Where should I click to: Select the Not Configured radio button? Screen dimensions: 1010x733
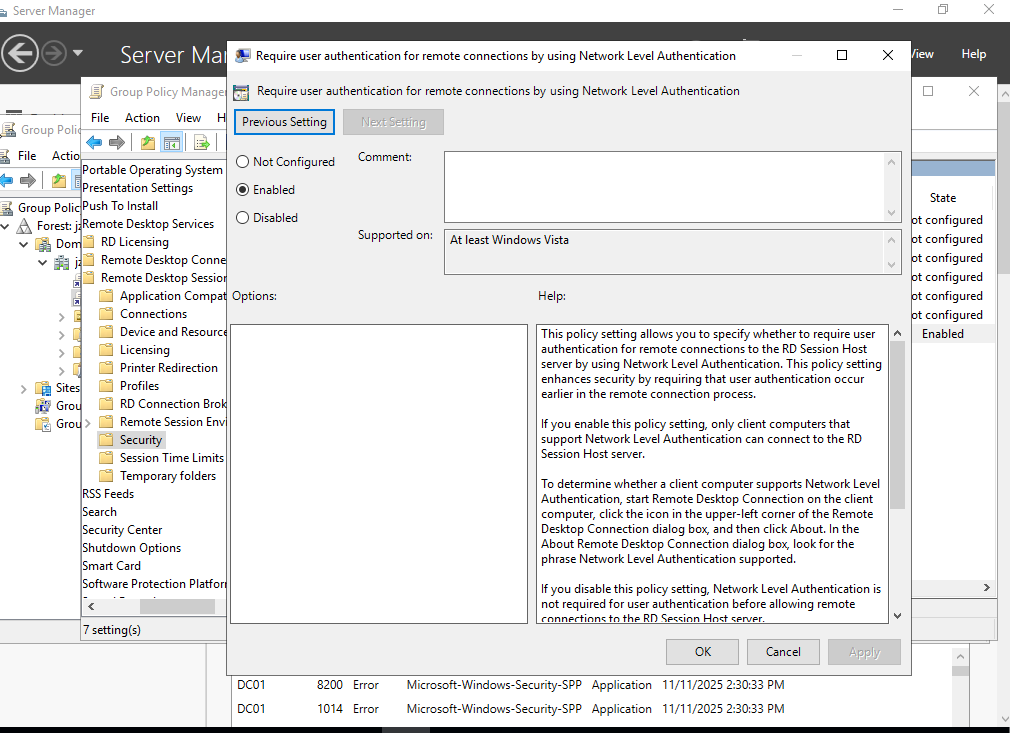click(x=241, y=161)
